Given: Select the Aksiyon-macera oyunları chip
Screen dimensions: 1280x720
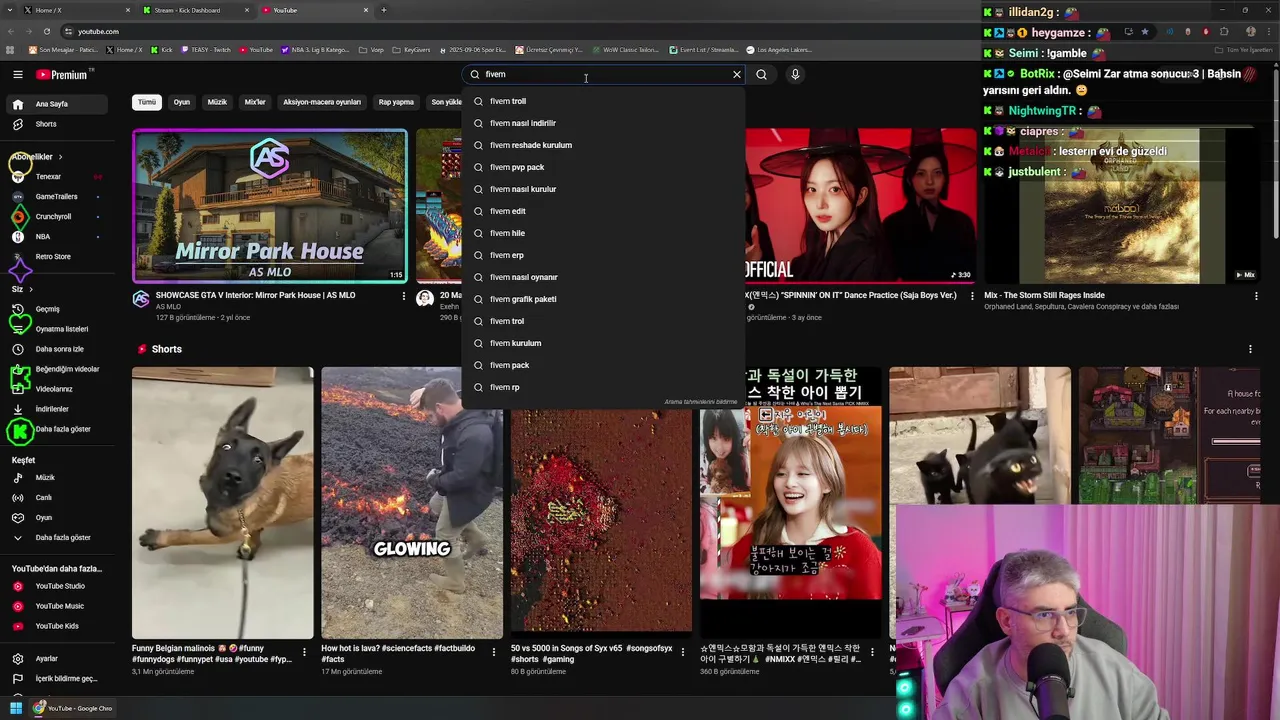Looking at the screenshot, I should click(x=322, y=102).
